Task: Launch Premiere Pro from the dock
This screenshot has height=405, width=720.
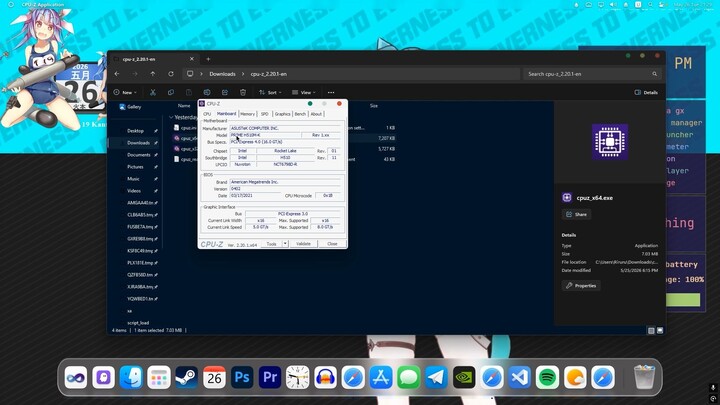Action: (x=270, y=377)
